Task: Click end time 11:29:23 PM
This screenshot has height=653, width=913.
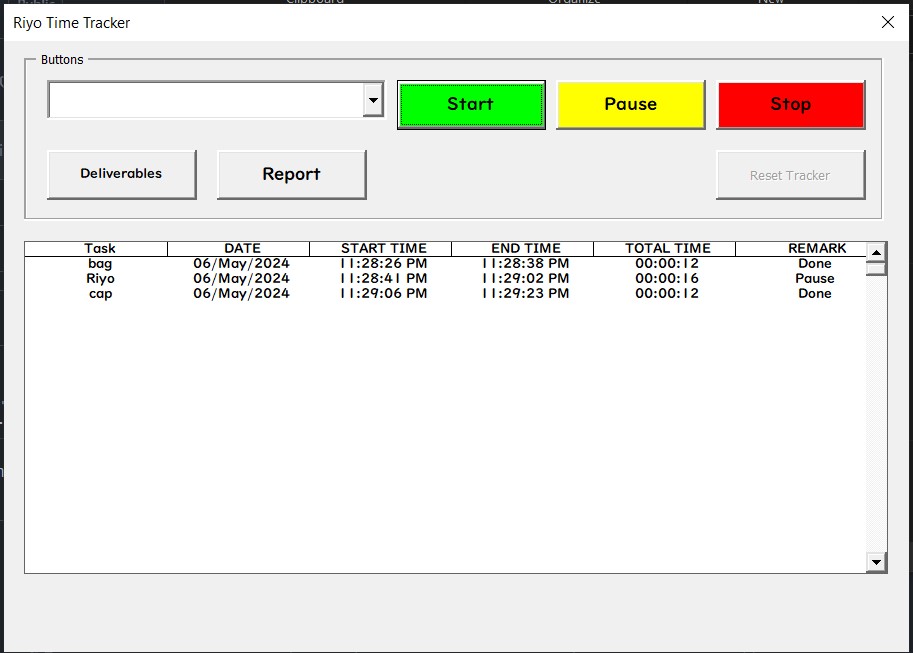Action: pos(526,294)
